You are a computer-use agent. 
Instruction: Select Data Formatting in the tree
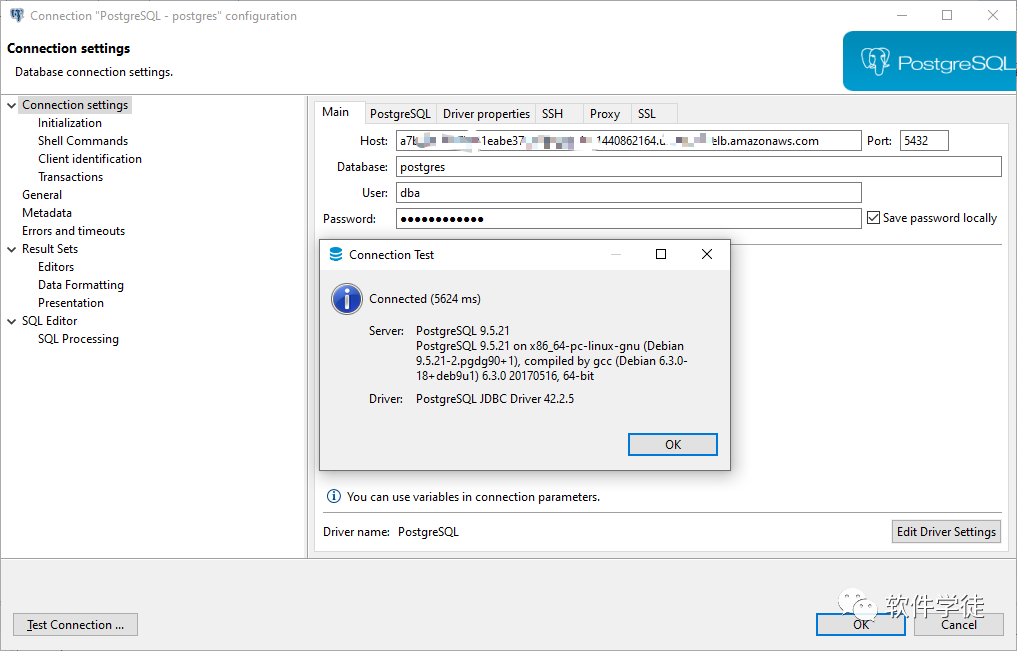[80, 285]
